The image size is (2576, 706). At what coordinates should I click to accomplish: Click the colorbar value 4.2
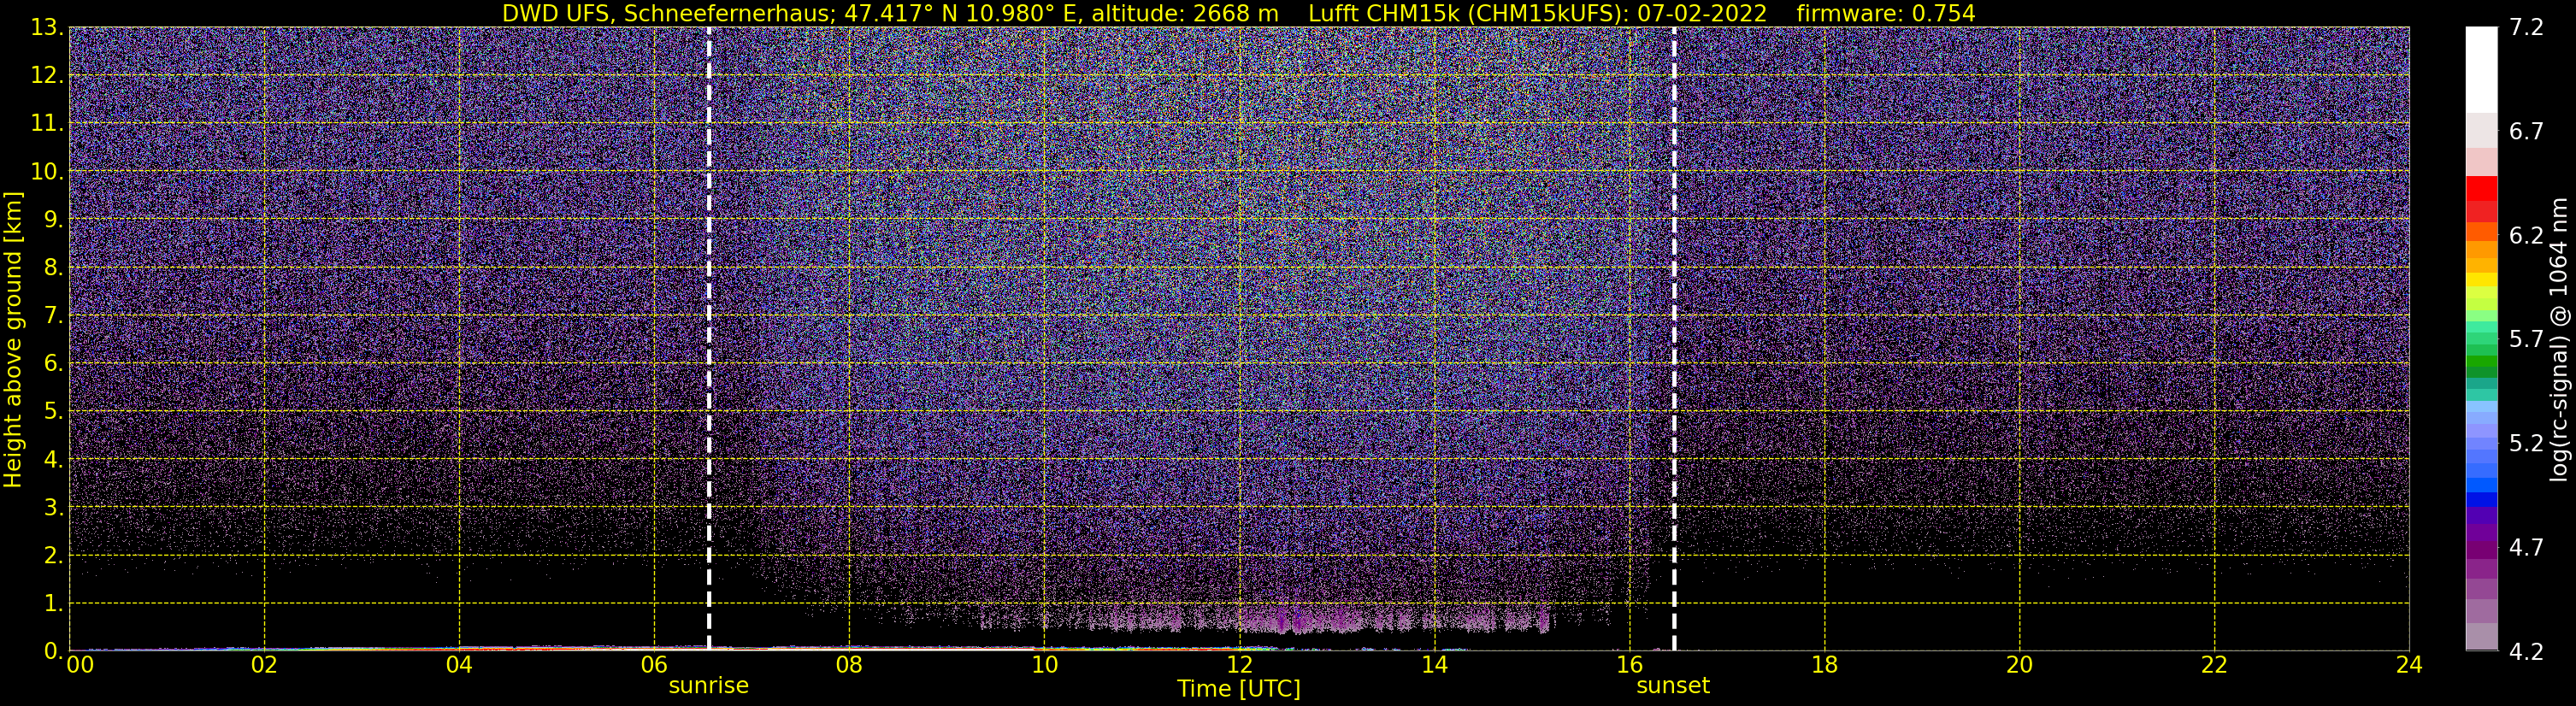(2526, 652)
